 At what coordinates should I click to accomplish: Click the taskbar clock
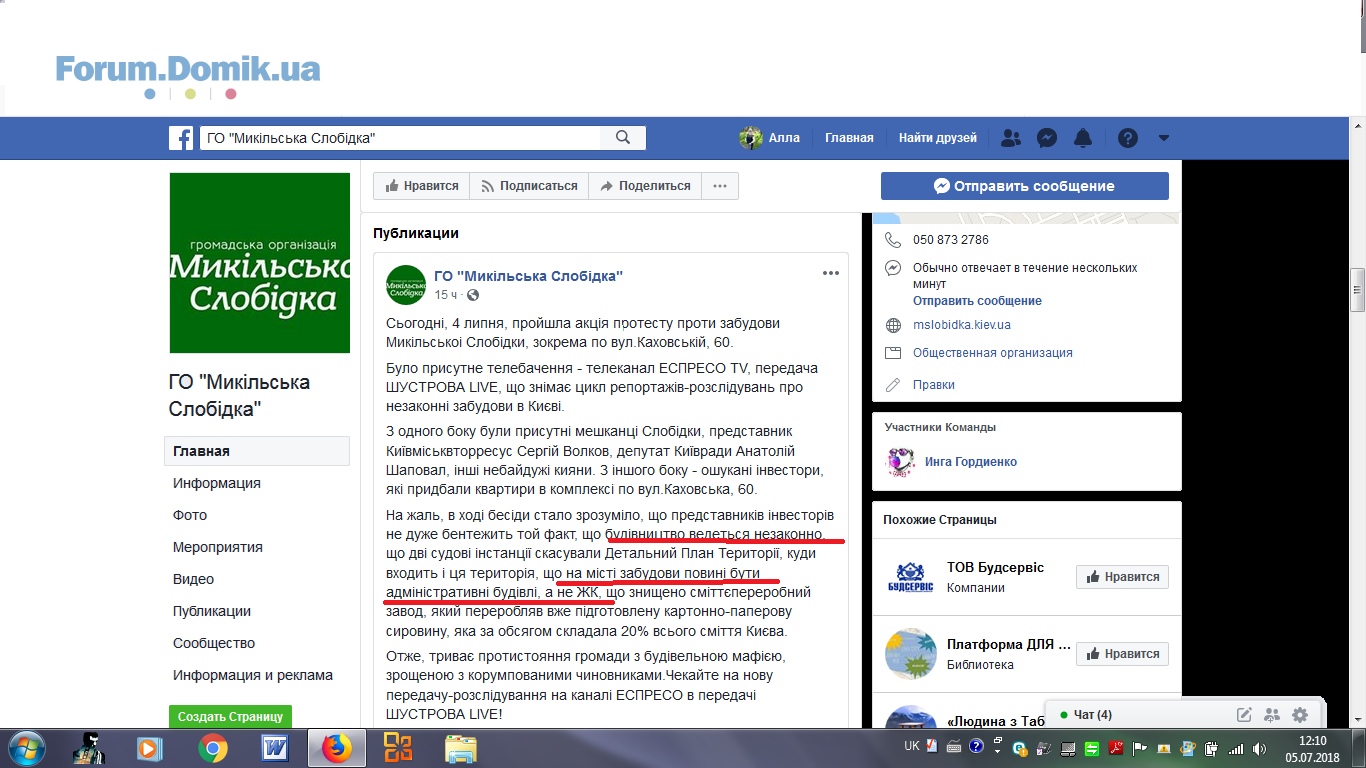(1312, 748)
